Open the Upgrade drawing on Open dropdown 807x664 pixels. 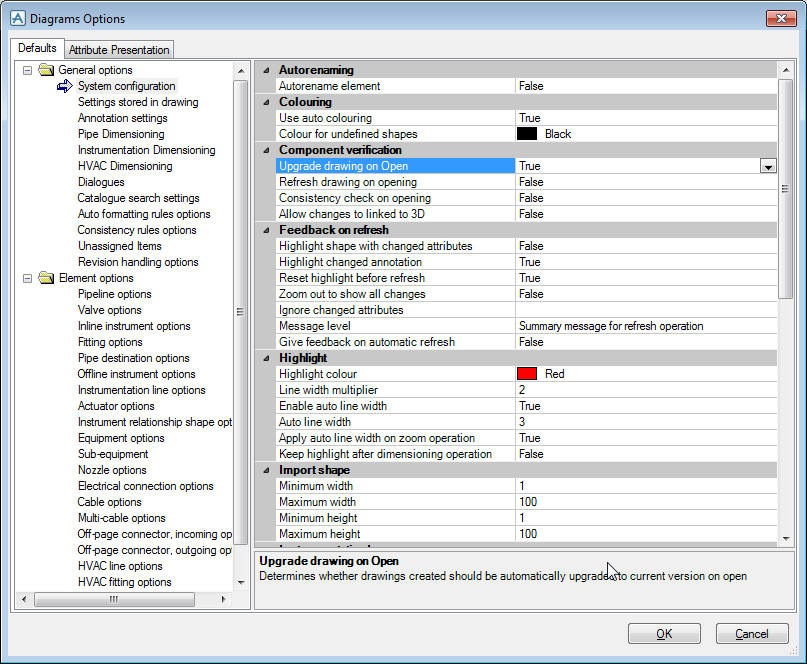click(x=768, y=167)
